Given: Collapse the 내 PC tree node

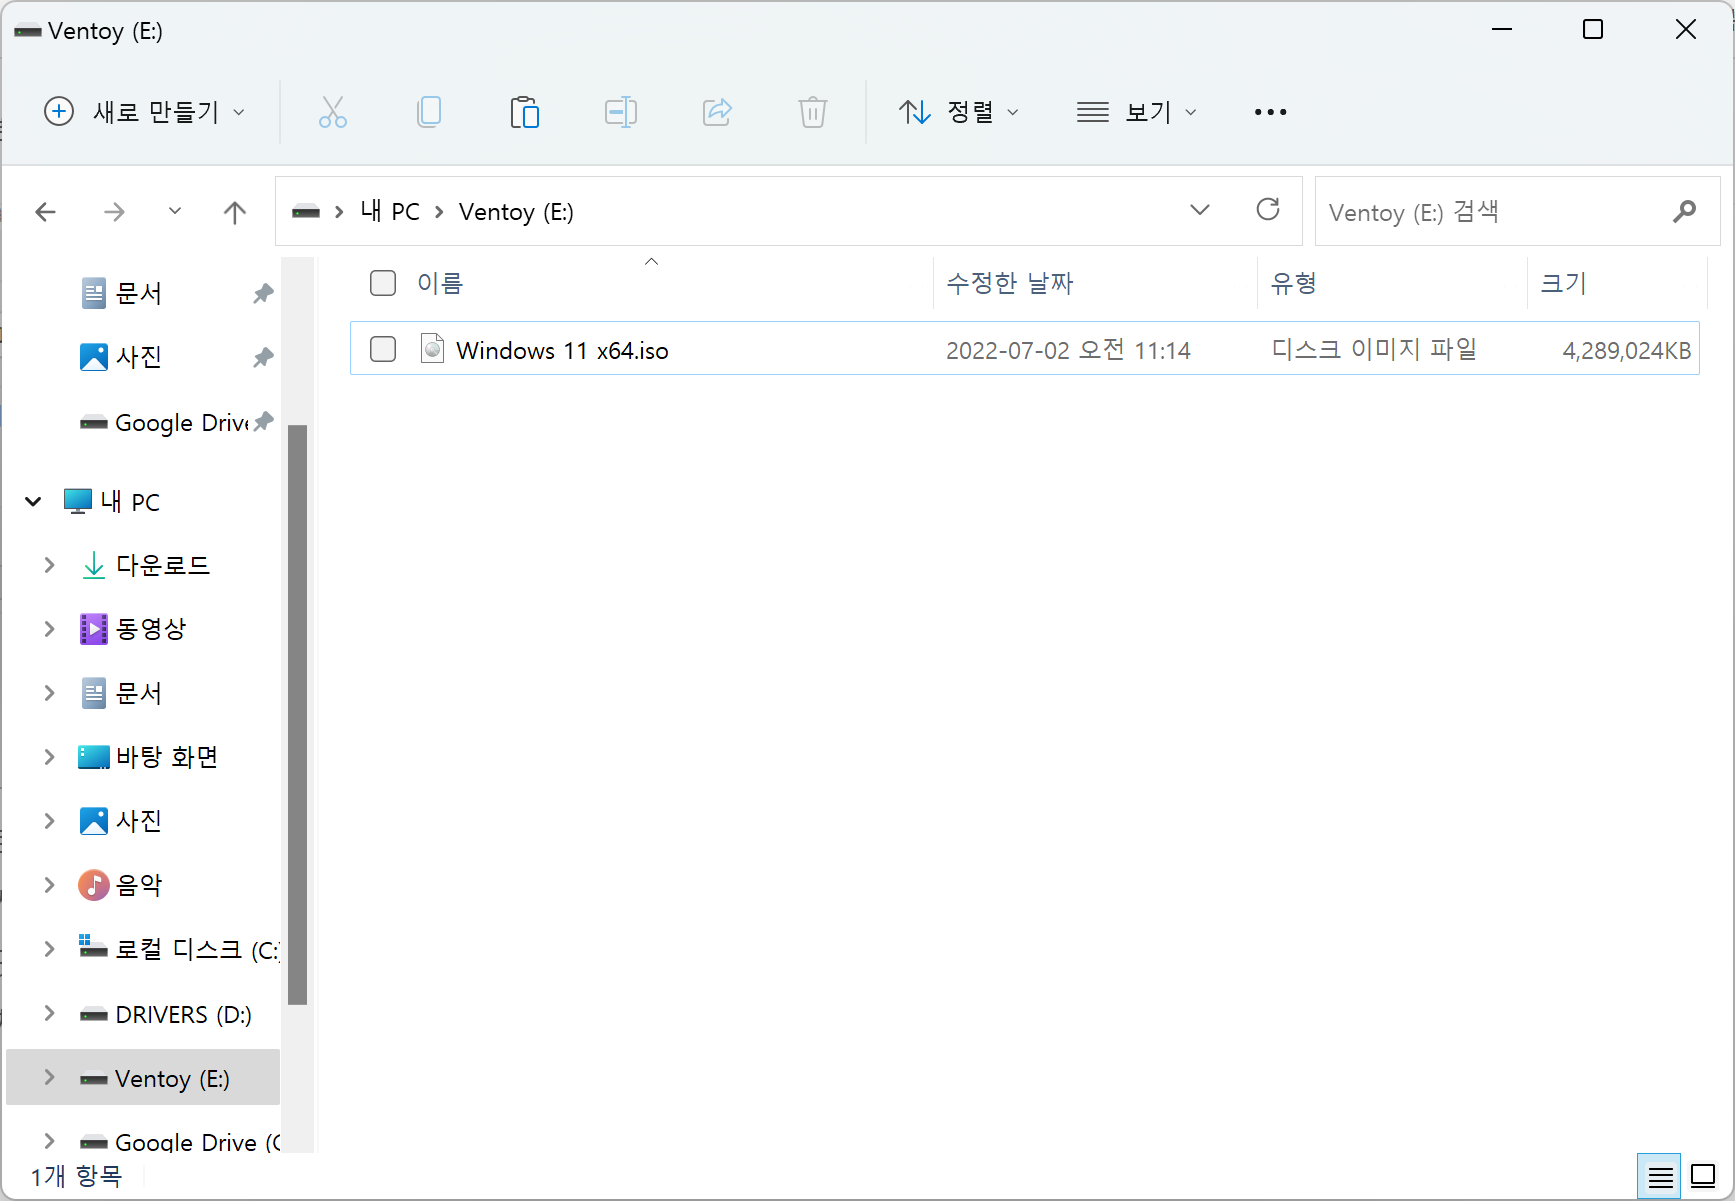Looking at the screenshot, I should 33,501.
